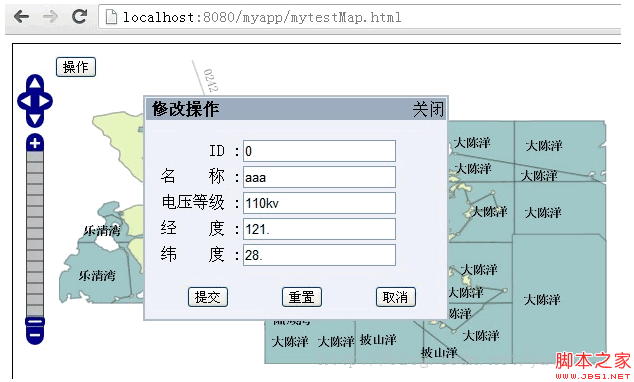Reload the page with the refresh icon
Viewport: 634px width, 382px height.
79,16
